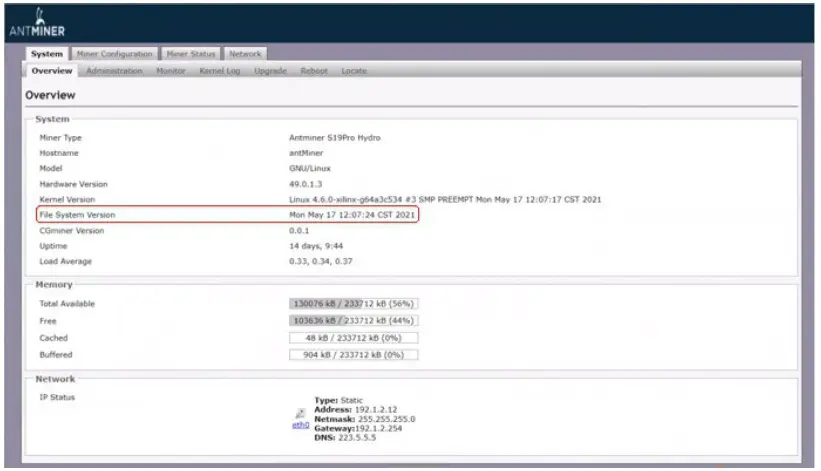Image resolution: width=821 pixels, height=471 pixels.
Task: Select the Overview sub-tab
Action: pyautogui.click(x=51, y=71)
